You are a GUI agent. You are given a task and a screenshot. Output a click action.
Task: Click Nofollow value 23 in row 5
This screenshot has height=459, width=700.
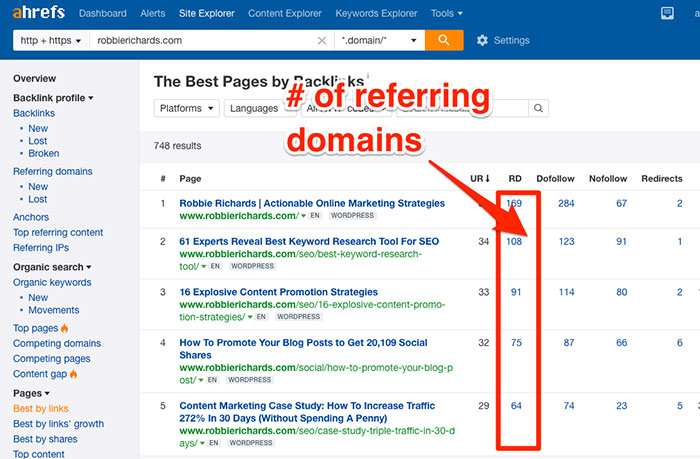[x=622, y=406]
